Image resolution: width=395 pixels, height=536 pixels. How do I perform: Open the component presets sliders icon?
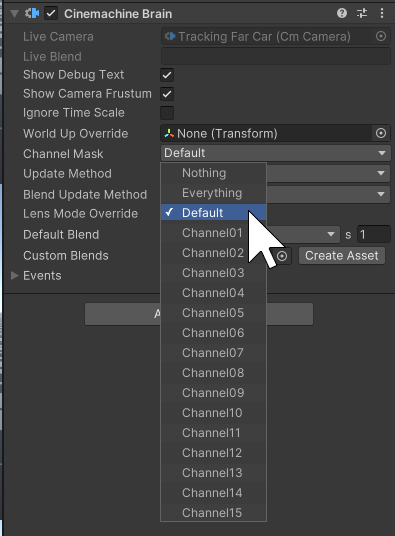(362, 13)
